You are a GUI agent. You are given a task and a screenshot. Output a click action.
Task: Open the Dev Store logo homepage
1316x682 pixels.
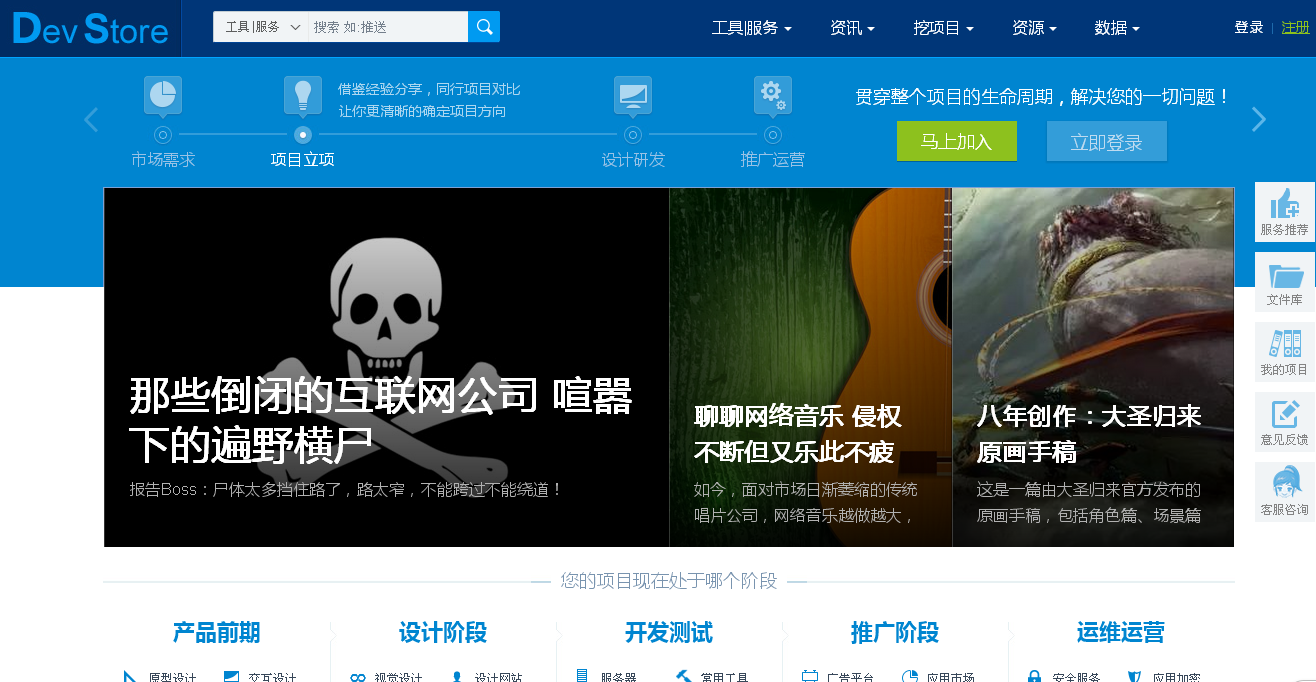90,28
